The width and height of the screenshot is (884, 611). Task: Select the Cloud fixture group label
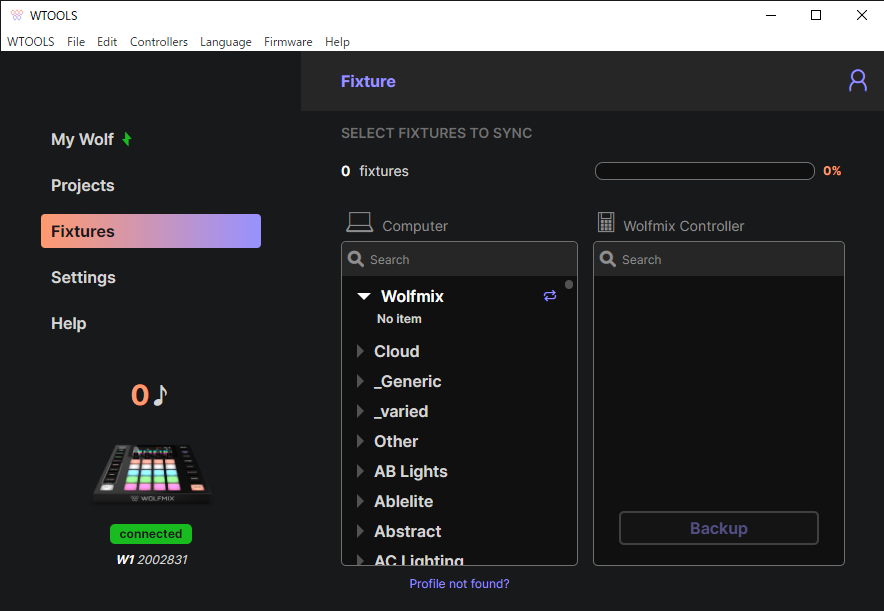(x=397, y=351)
